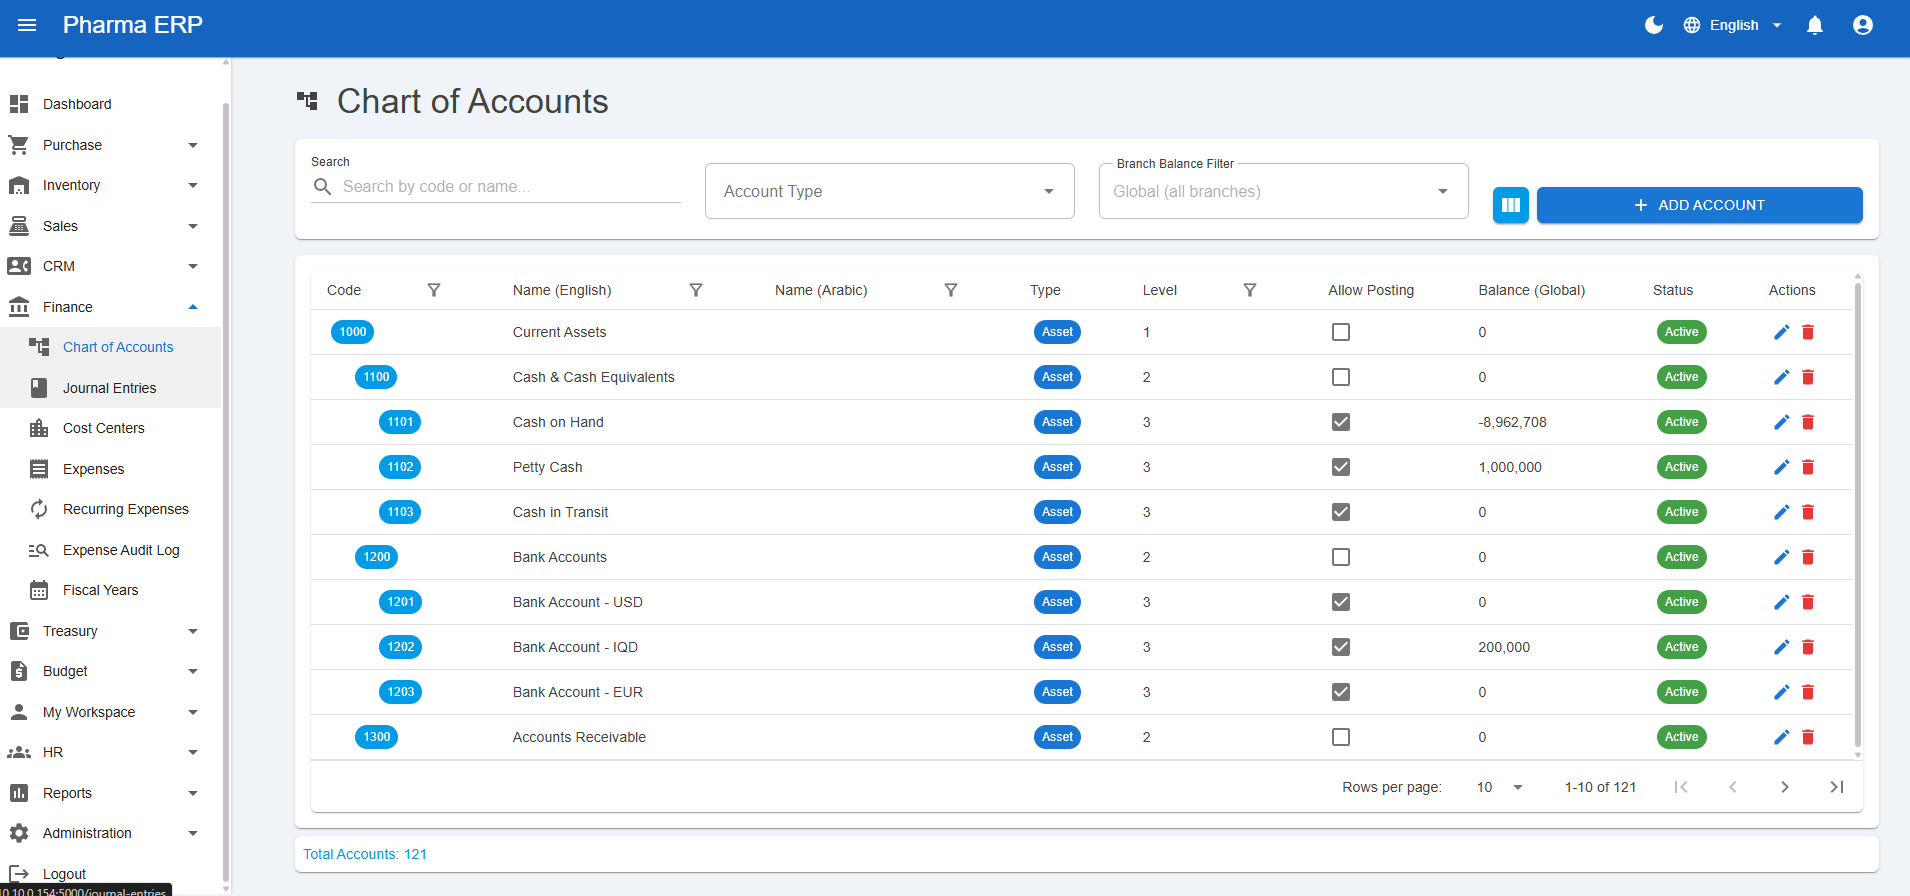This screenshot has height=896, width=1910.
Task: Edit Bank Account - USD
Action: pyautogui.click(x=1782, y=602)
